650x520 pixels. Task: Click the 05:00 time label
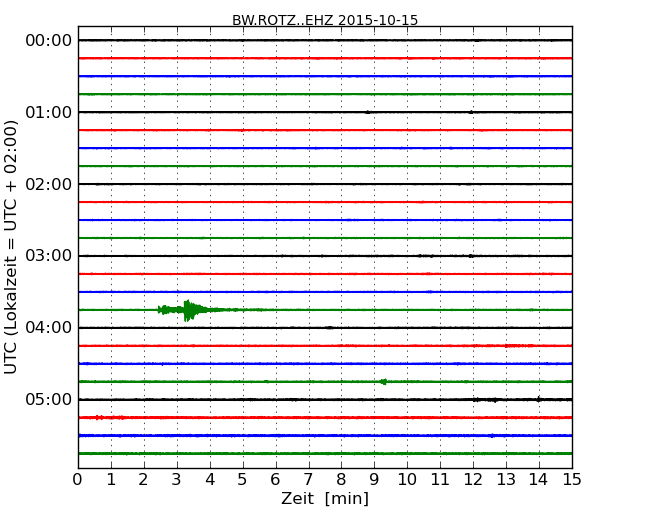coord(49,399)
